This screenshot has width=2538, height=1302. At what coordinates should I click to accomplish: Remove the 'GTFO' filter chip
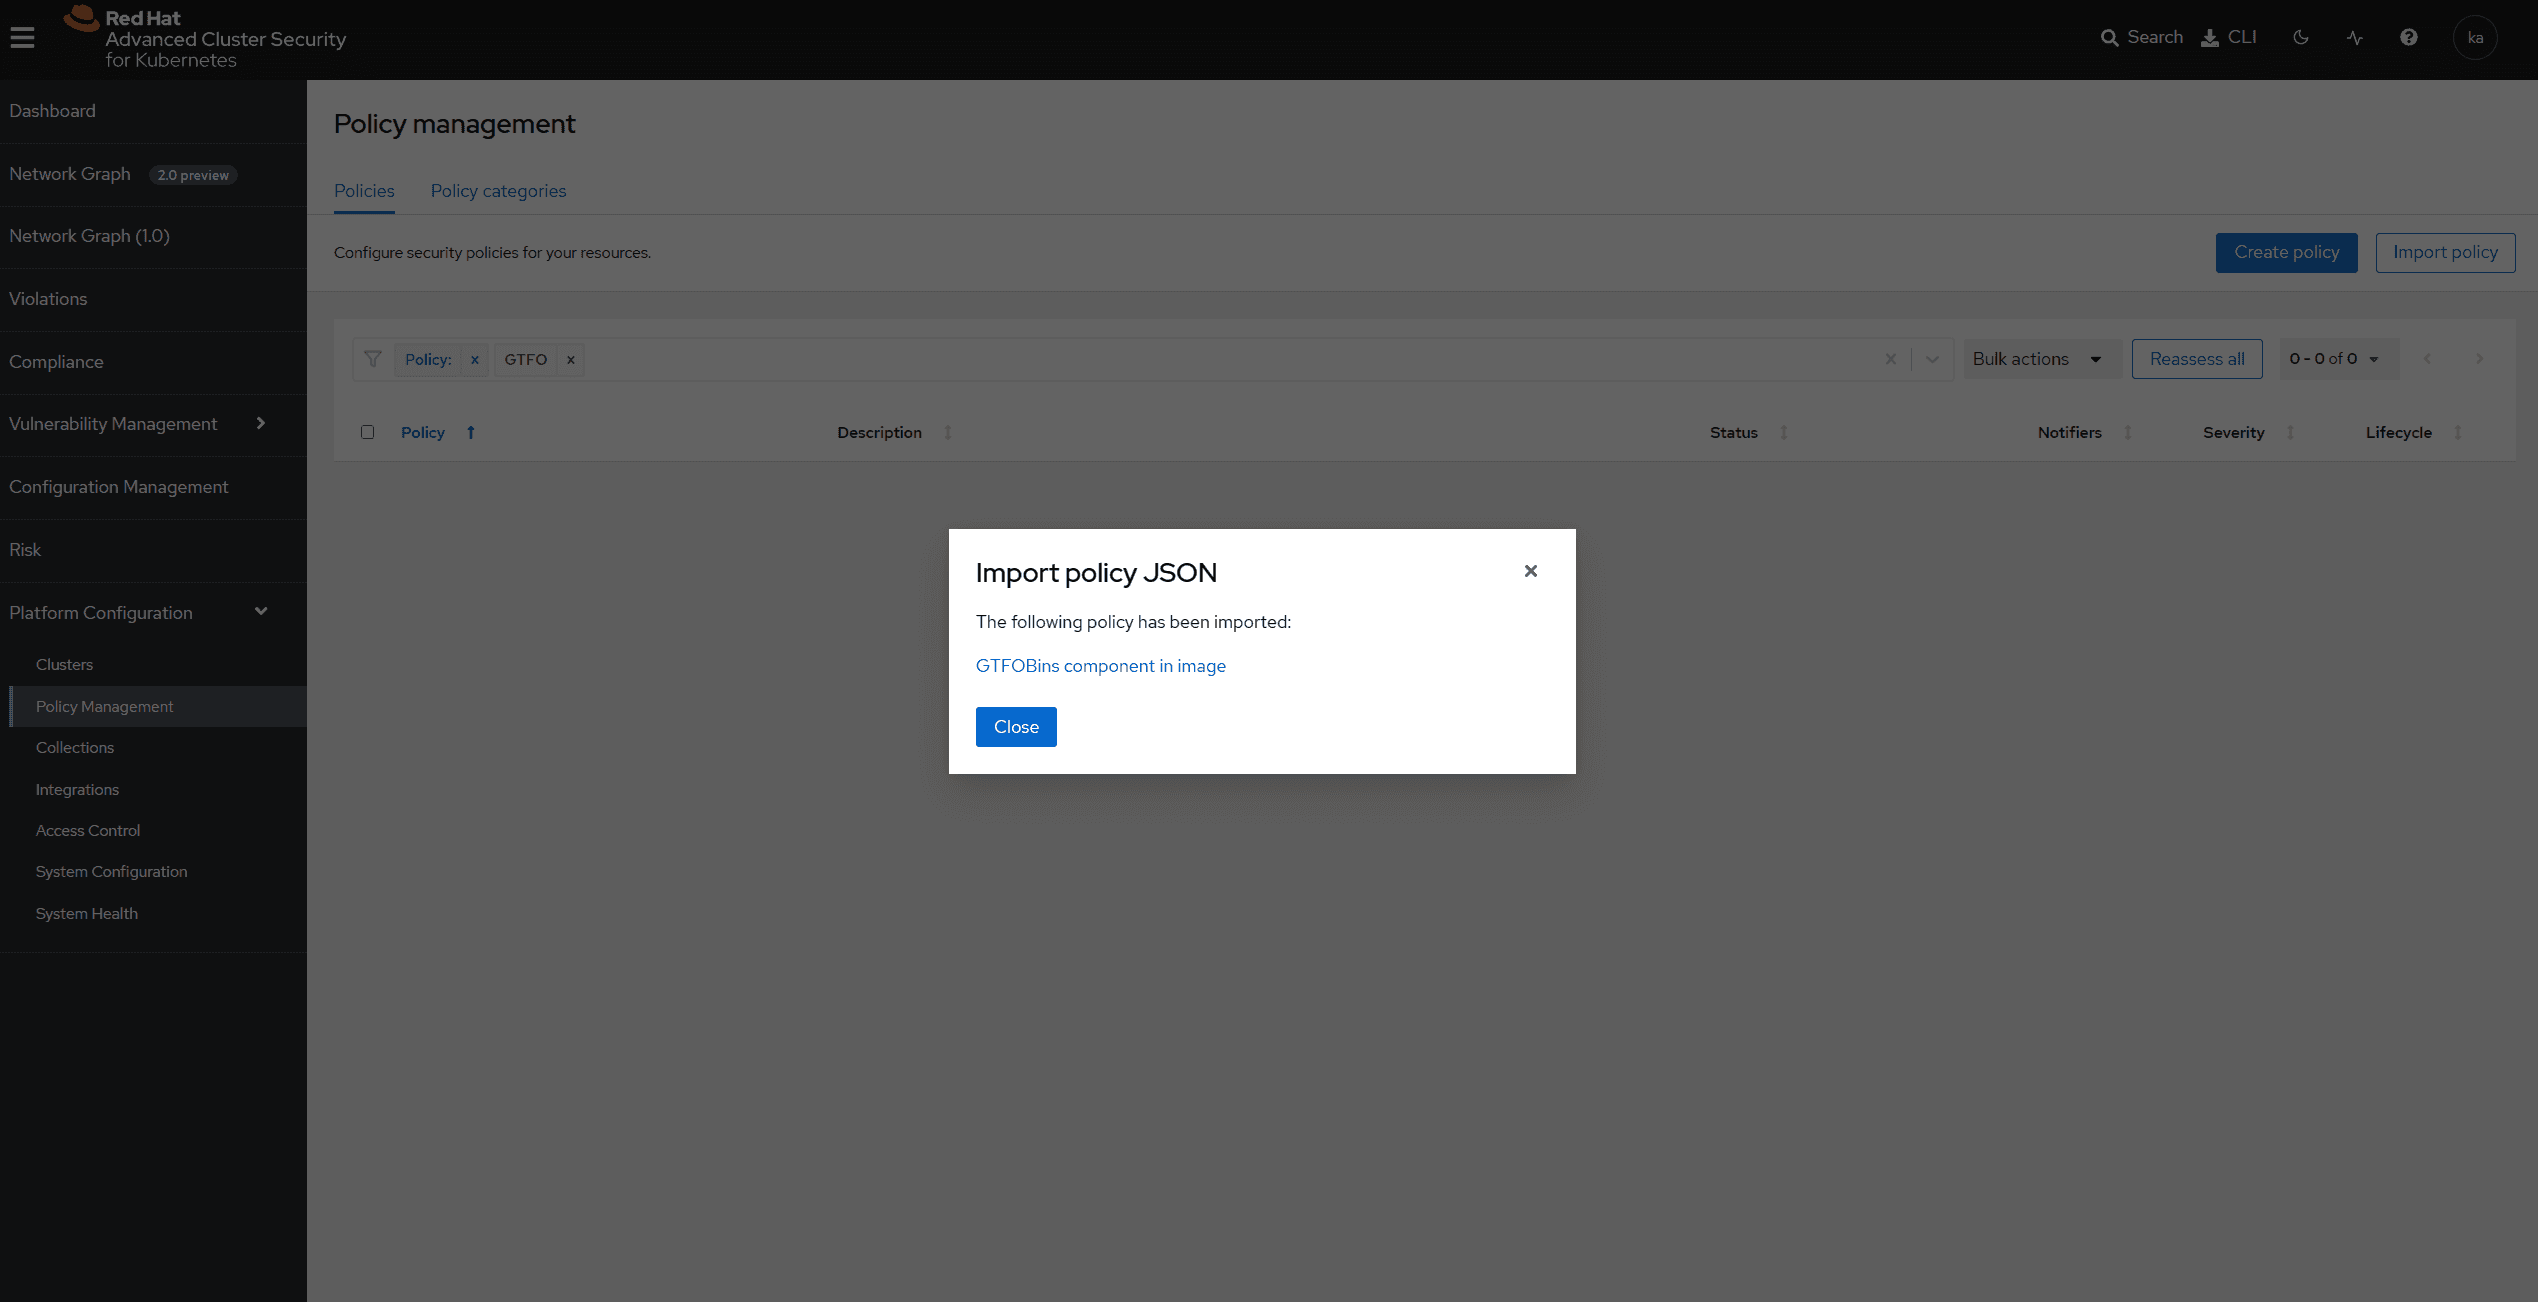(571, 359)
